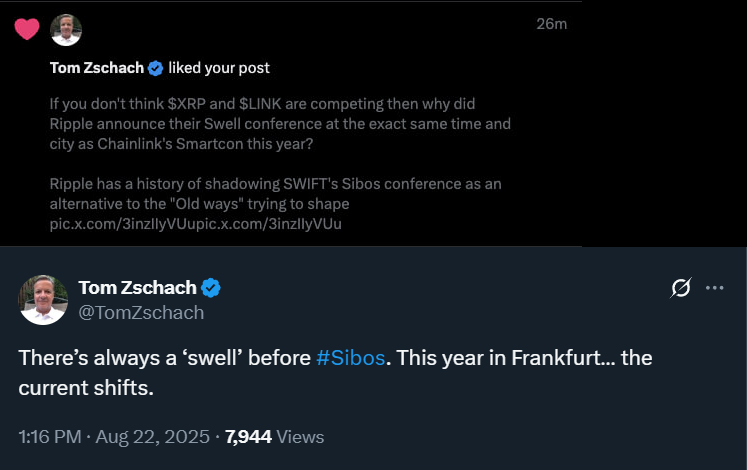Open the small profile avatar in the notification
Screen dimensions: 747x470
click(x=66, y=30)
